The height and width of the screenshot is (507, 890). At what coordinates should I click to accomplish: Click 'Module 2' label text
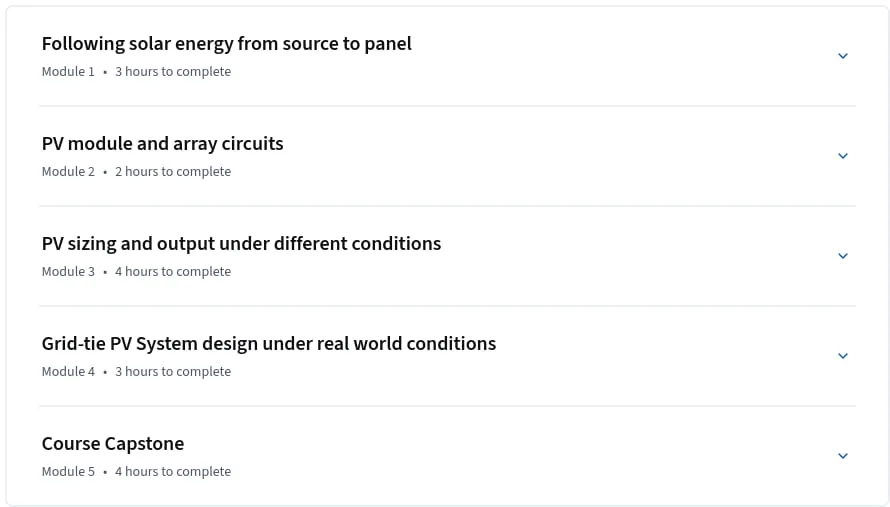[x=68, y=171]
